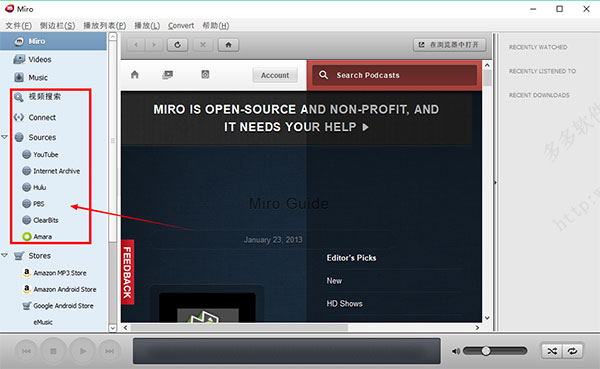
Task: Open the New shows link
Action: tap(334, 281)
